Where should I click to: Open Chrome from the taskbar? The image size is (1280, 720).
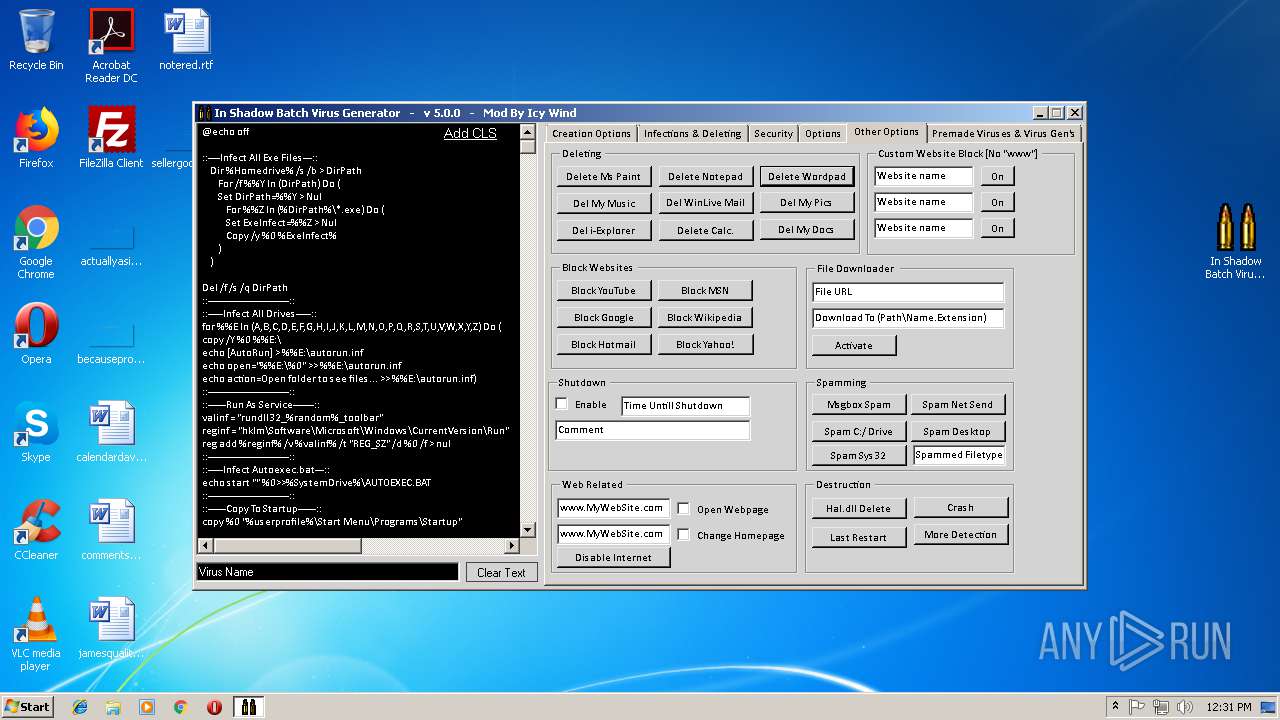pos(181,707)
